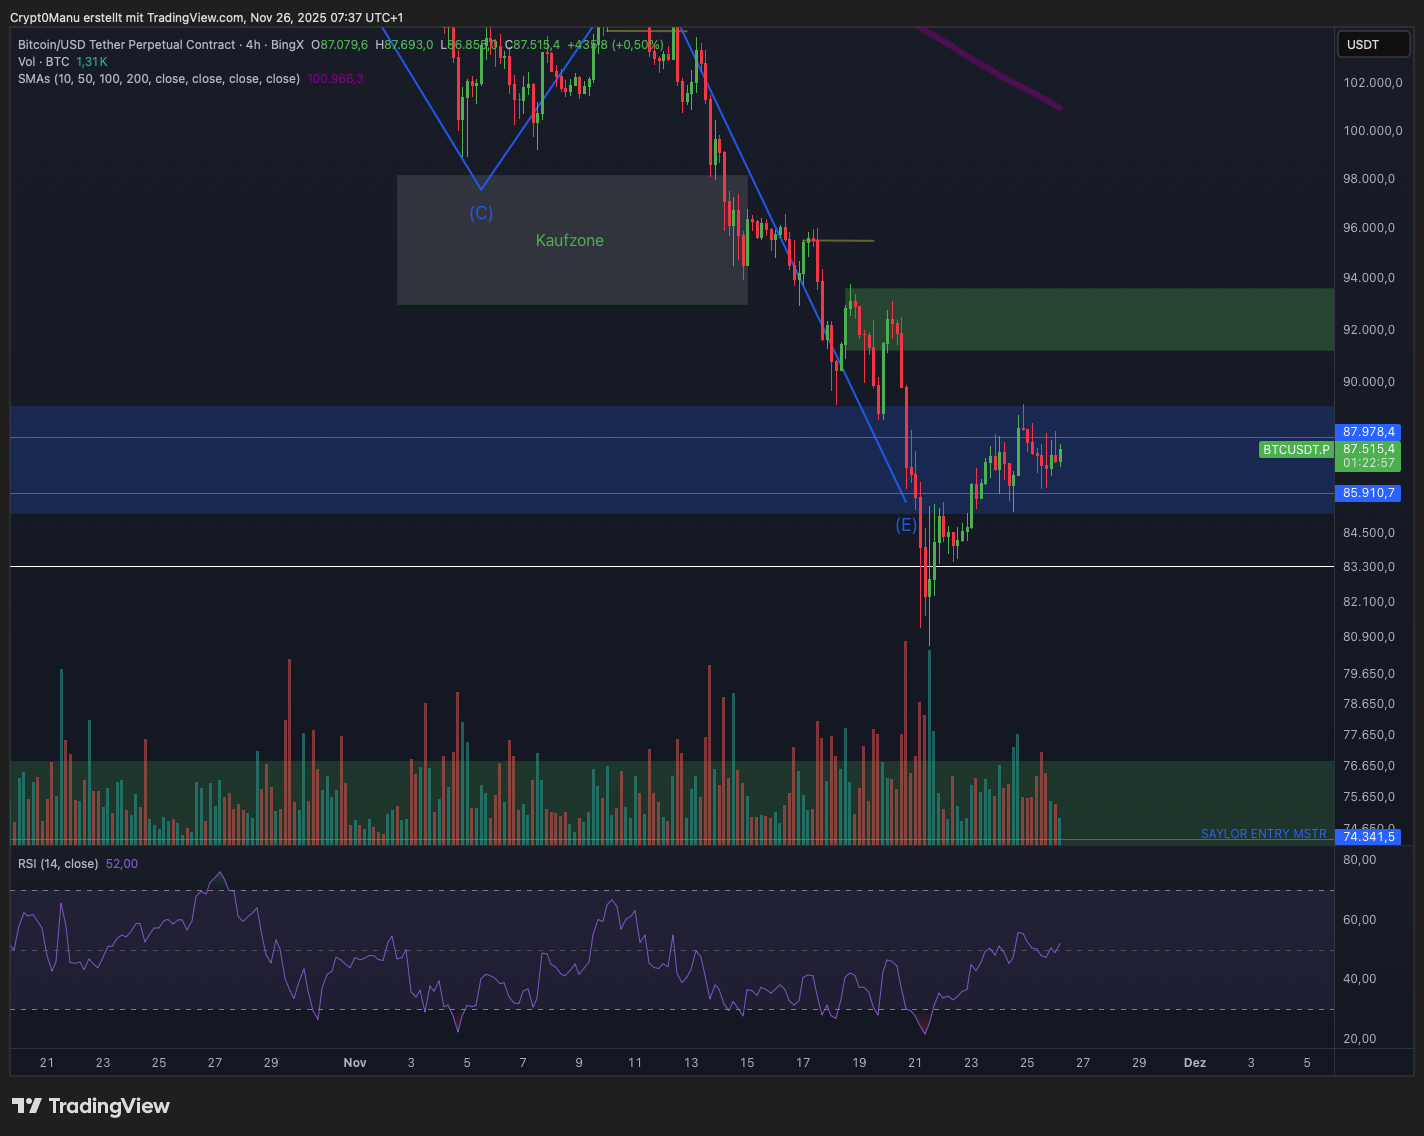Click the (E) wave label

(906, 525)
